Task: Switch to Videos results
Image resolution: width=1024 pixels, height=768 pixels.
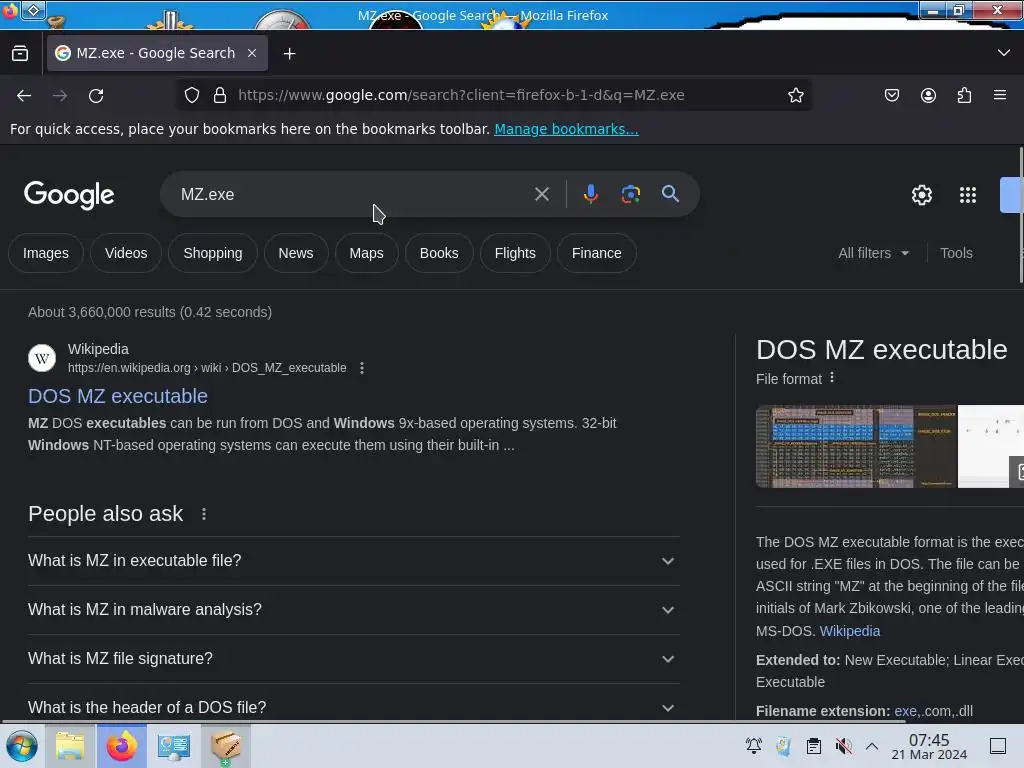Action: coord(126,253)
